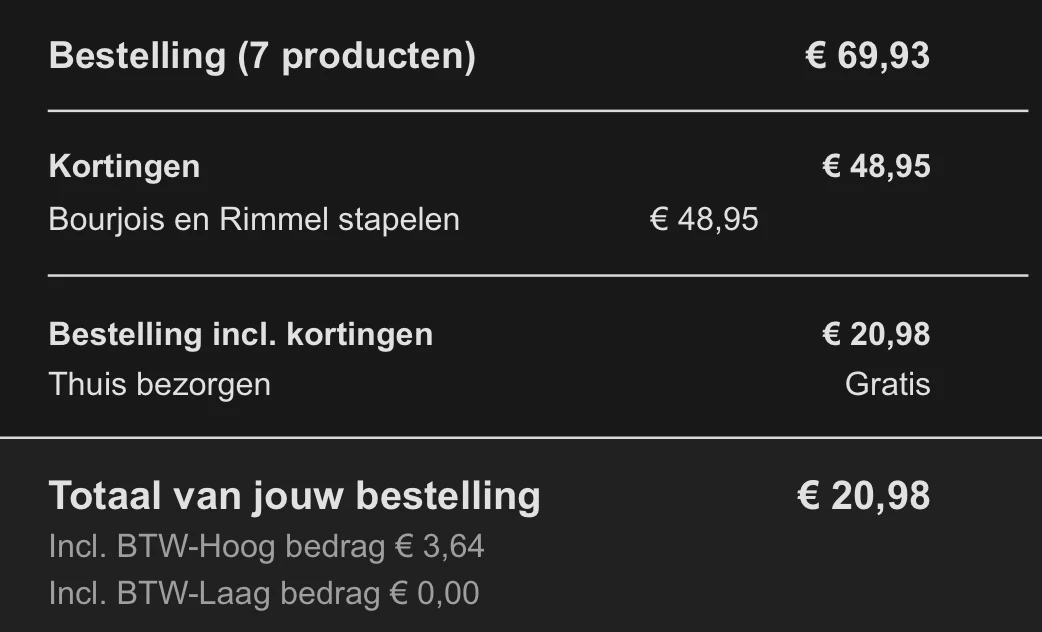Select the bold Kortingen € 48,95 amount

876,166
